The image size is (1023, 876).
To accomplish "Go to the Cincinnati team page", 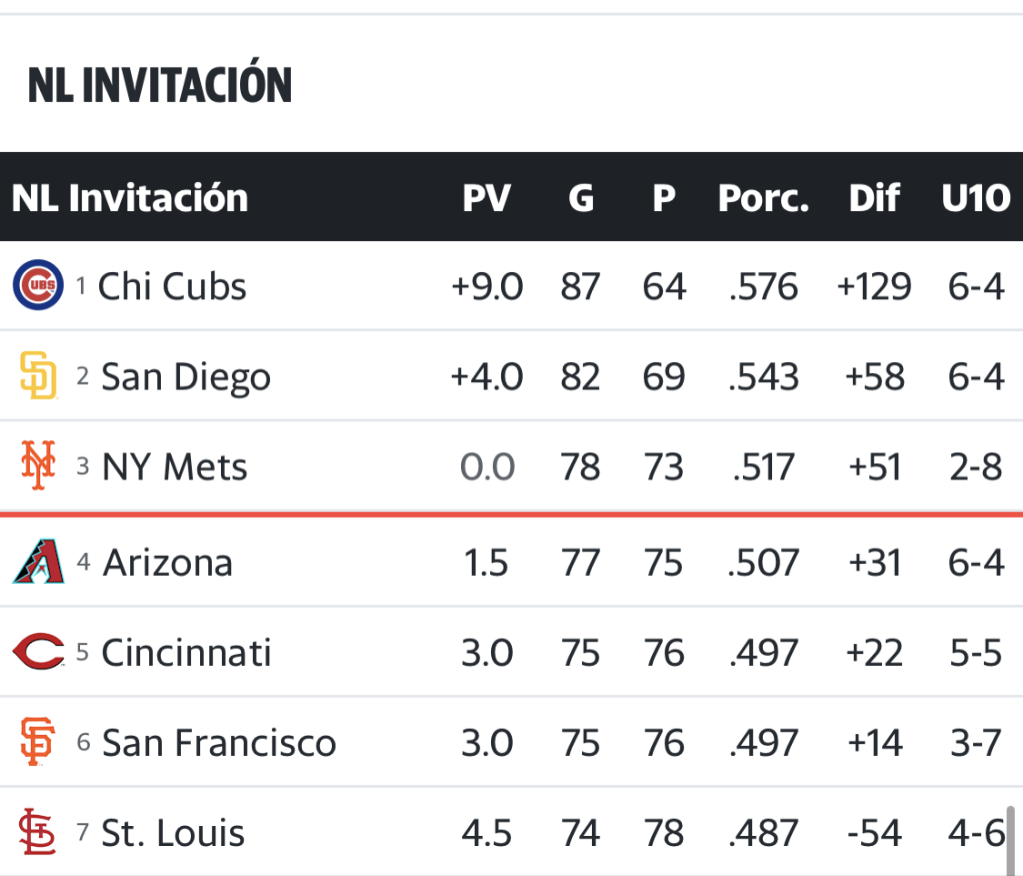I will [x=186, y=653].
